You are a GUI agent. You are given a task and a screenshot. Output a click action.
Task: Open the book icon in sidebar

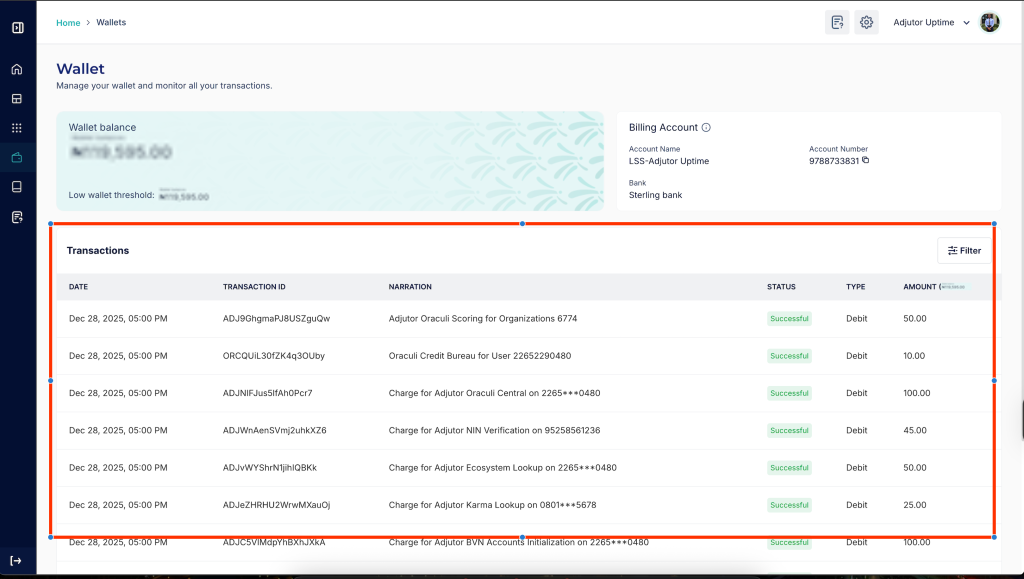point(17,187)
